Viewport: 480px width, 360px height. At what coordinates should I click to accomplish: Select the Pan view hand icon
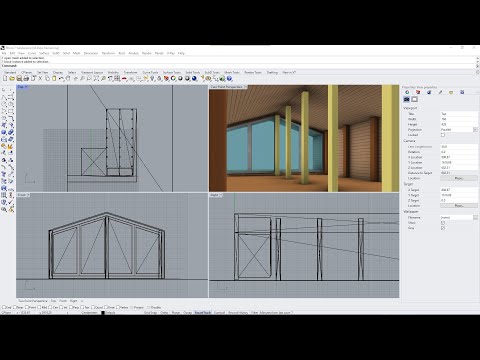68,79
